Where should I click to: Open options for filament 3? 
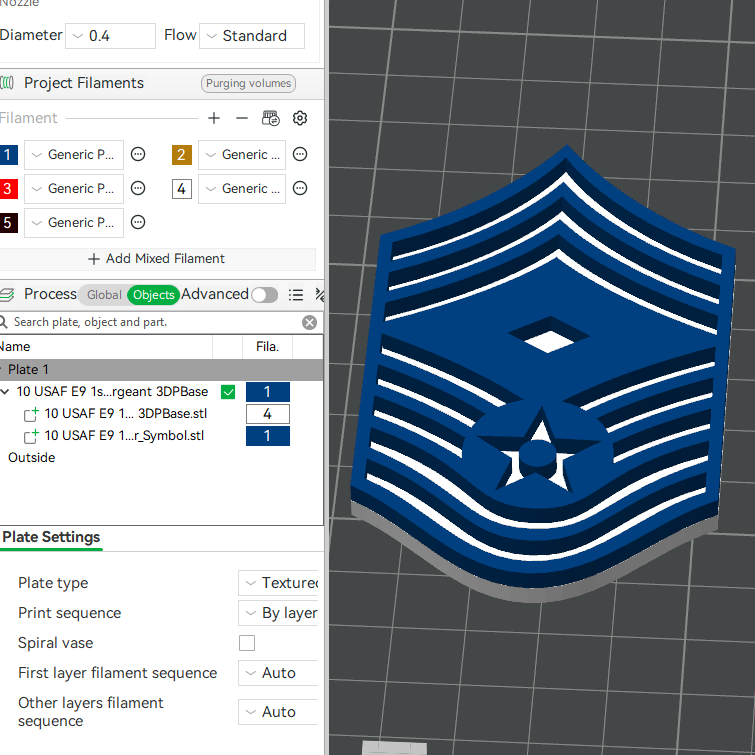[138, 188]
